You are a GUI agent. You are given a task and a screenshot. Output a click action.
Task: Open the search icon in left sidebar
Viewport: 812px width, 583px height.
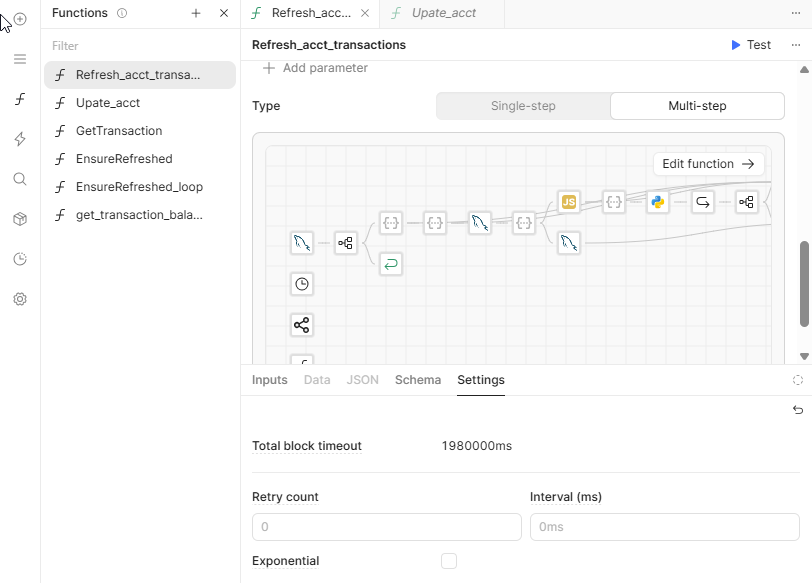pos(20,179)
